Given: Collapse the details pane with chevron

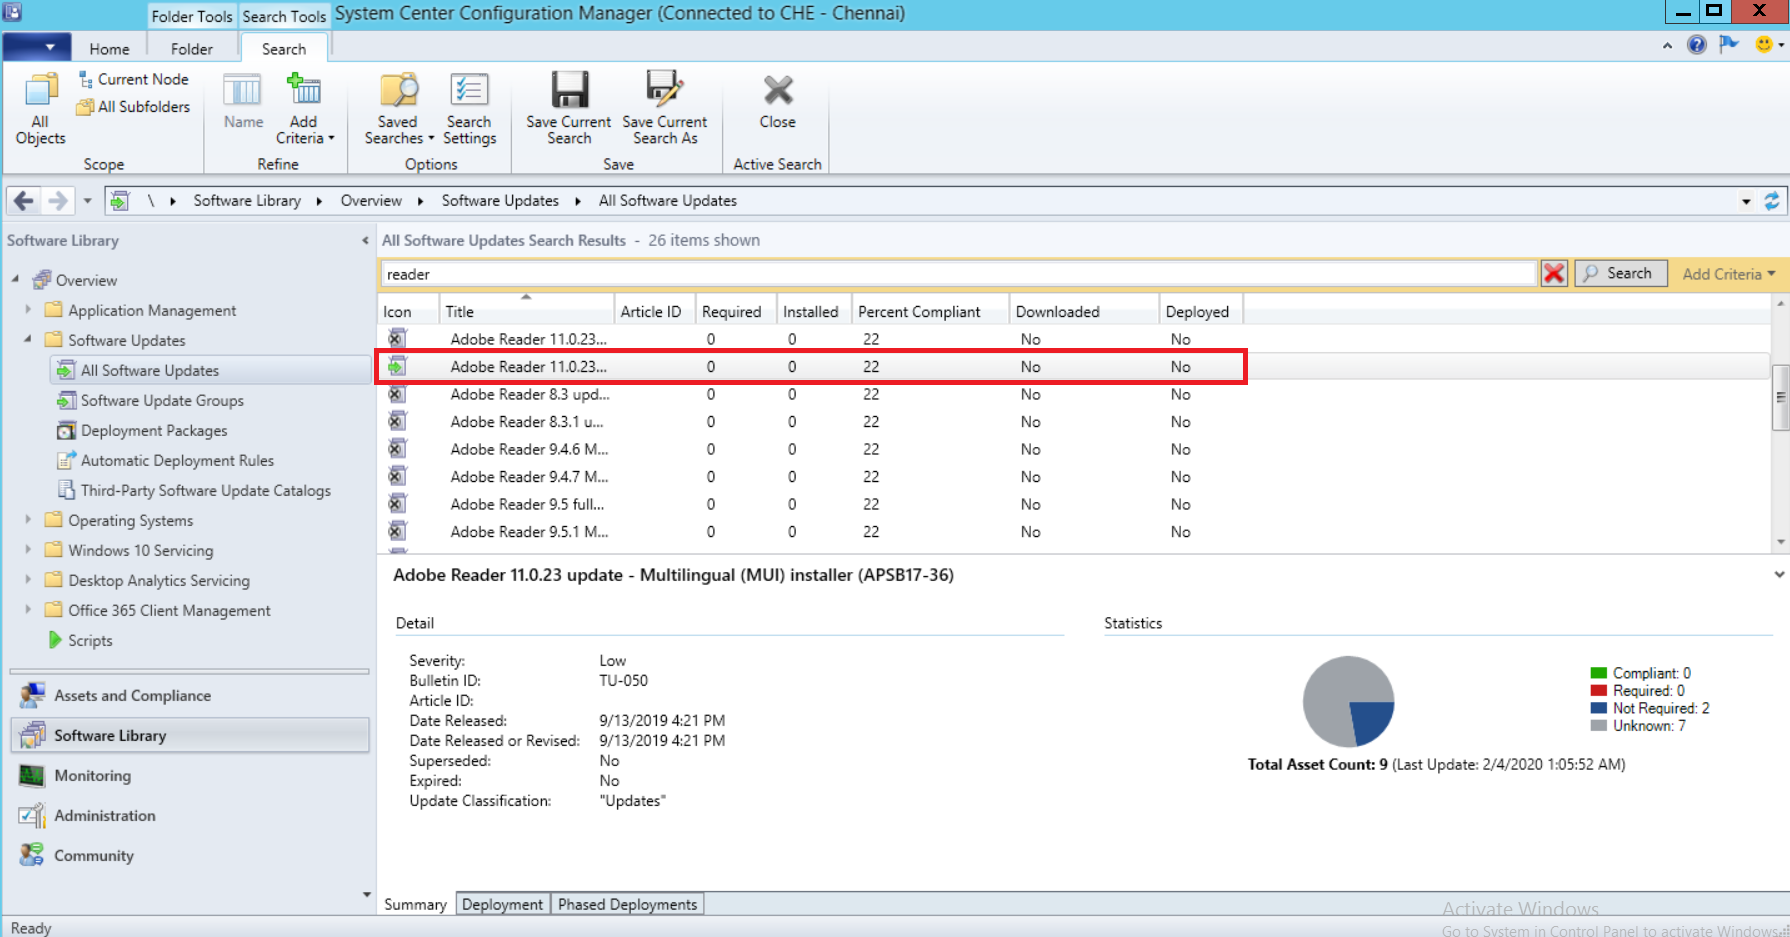Looking at the screenshot, I should [x=1779, y=575].
